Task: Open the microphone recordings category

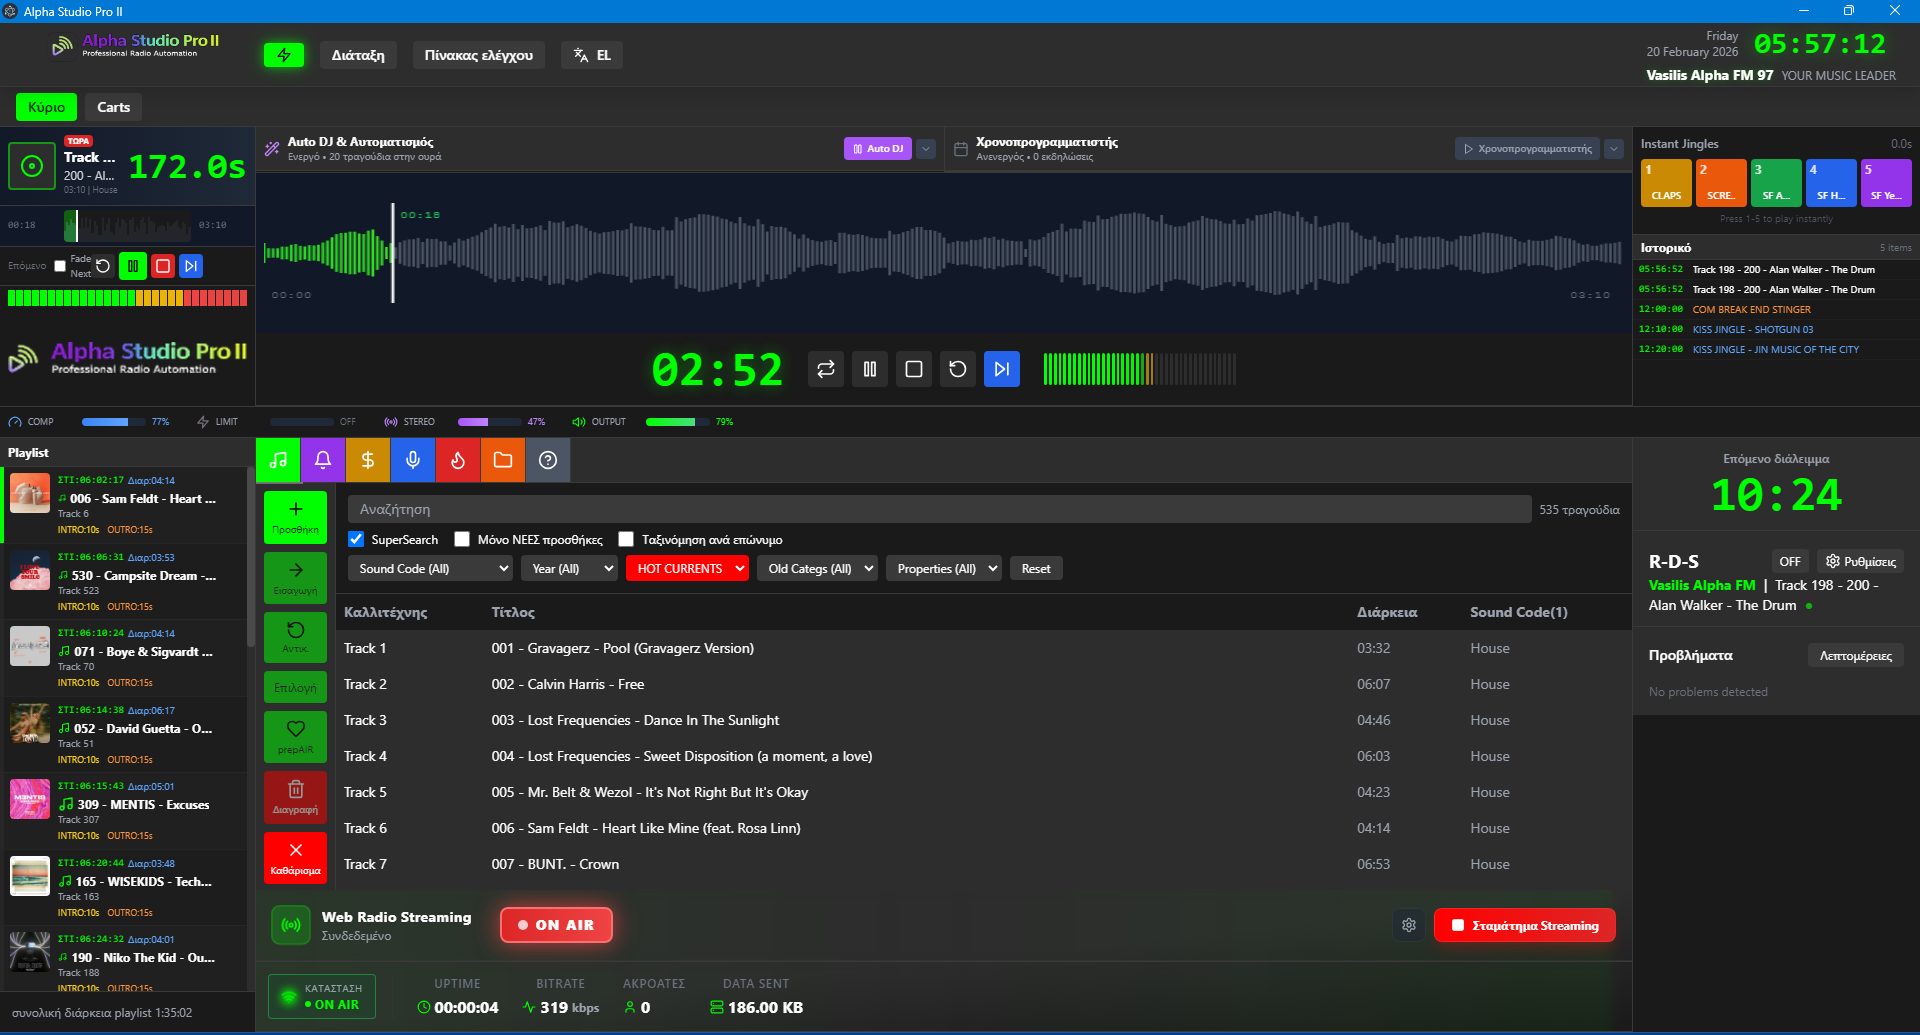Action: tap(413, 460)
